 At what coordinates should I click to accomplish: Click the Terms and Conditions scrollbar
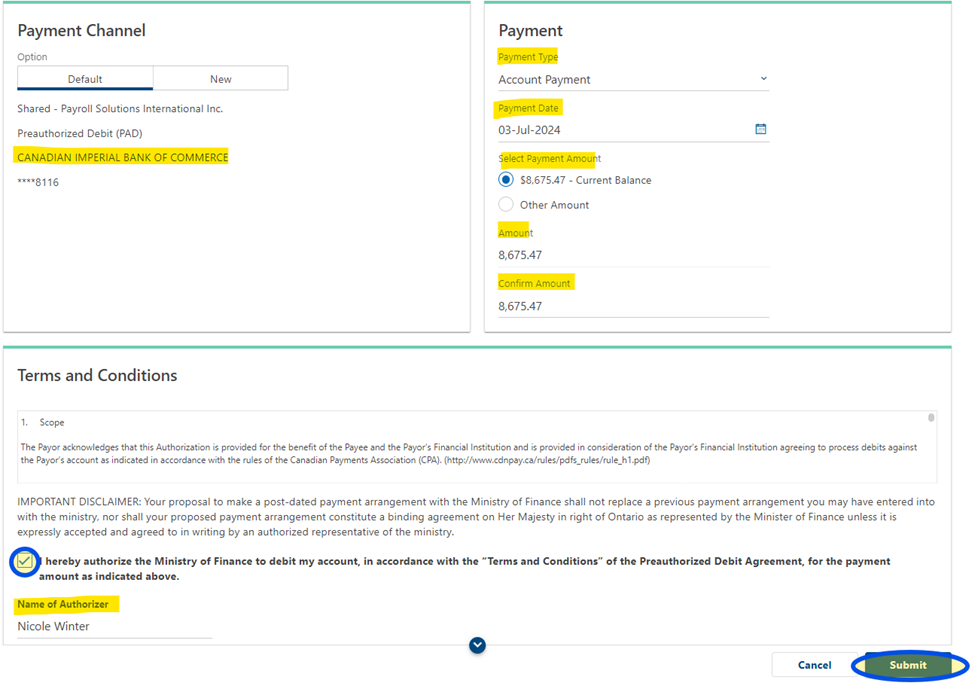pyautogui.click(x=931, y=418)
